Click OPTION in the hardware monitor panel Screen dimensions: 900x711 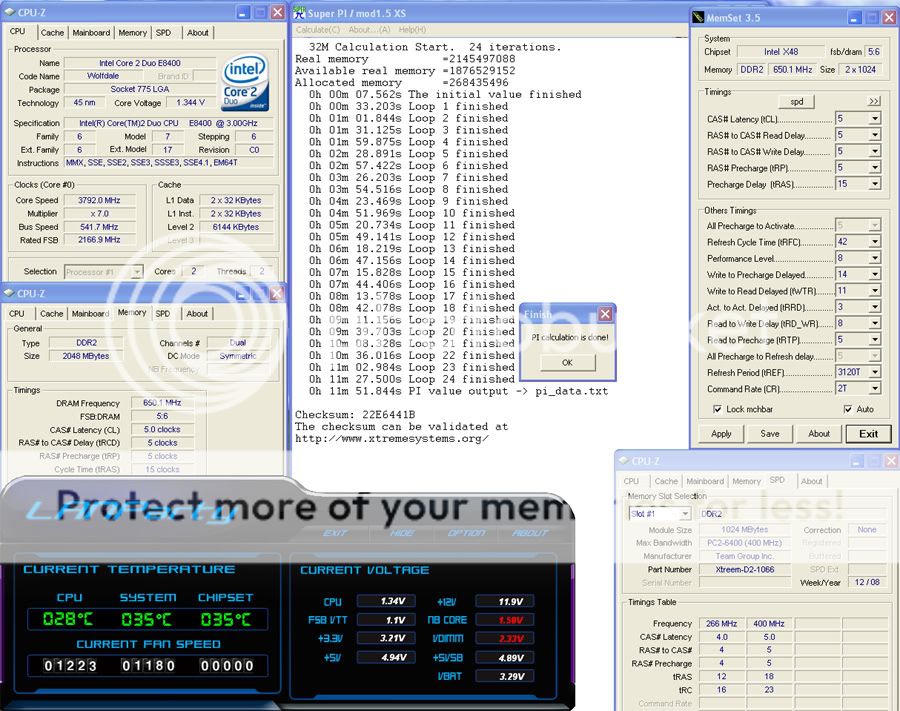(467, 533)
